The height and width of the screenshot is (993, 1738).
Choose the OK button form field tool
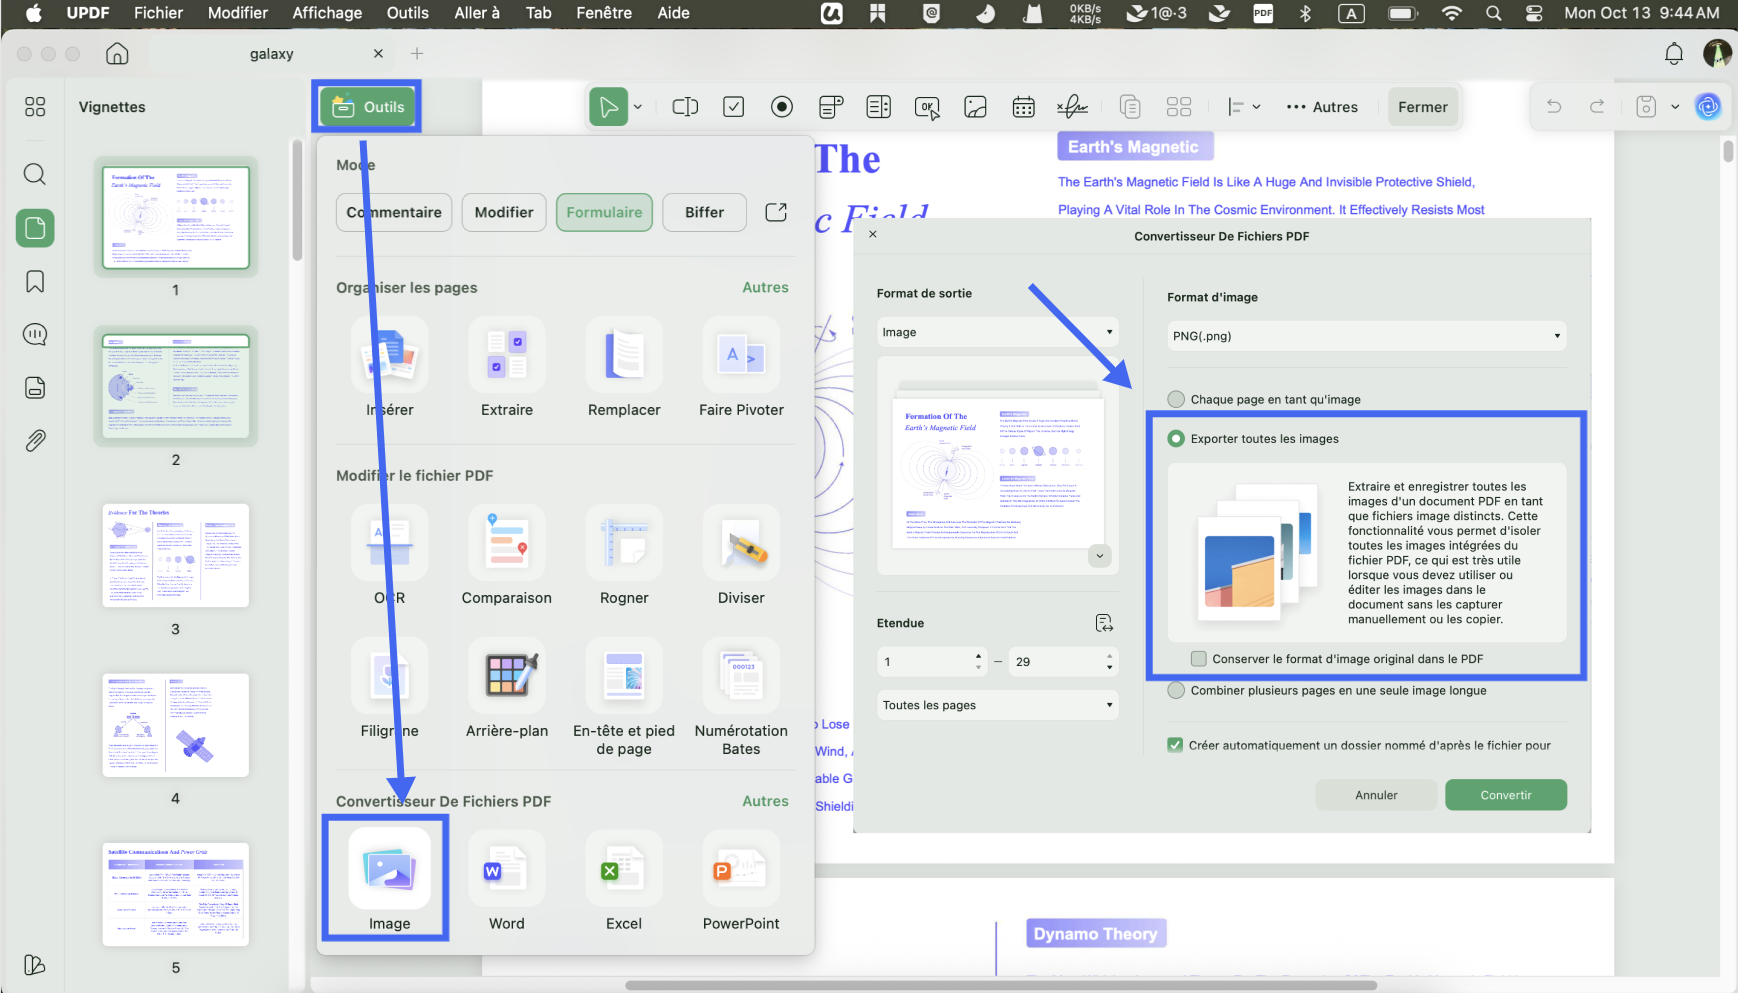pos(927,108)
